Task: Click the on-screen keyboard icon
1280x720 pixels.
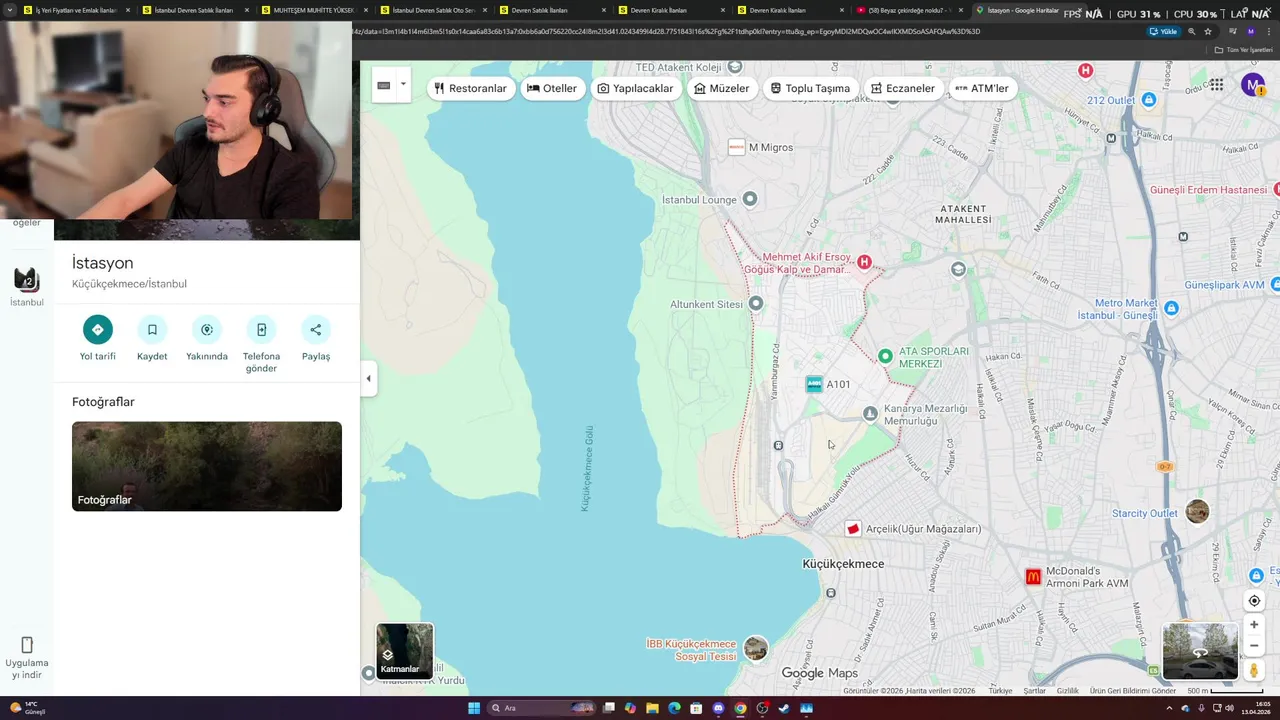Action: [x=384, y=85]
